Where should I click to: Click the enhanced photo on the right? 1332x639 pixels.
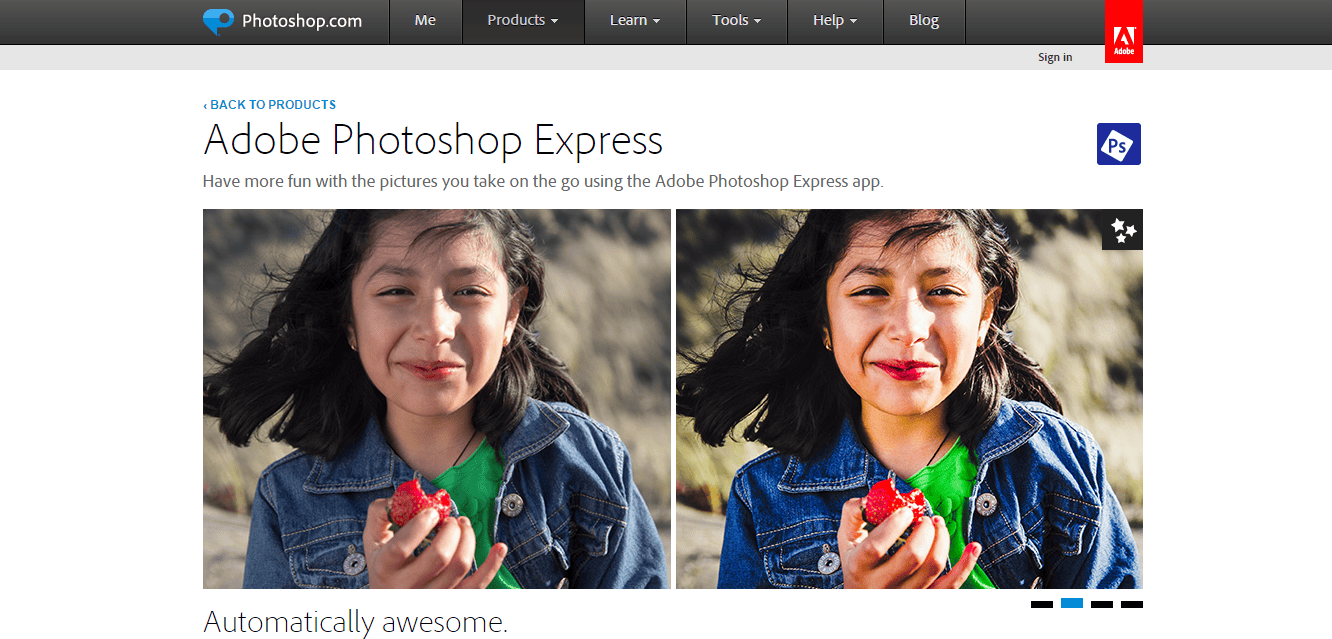click(909, 399)
